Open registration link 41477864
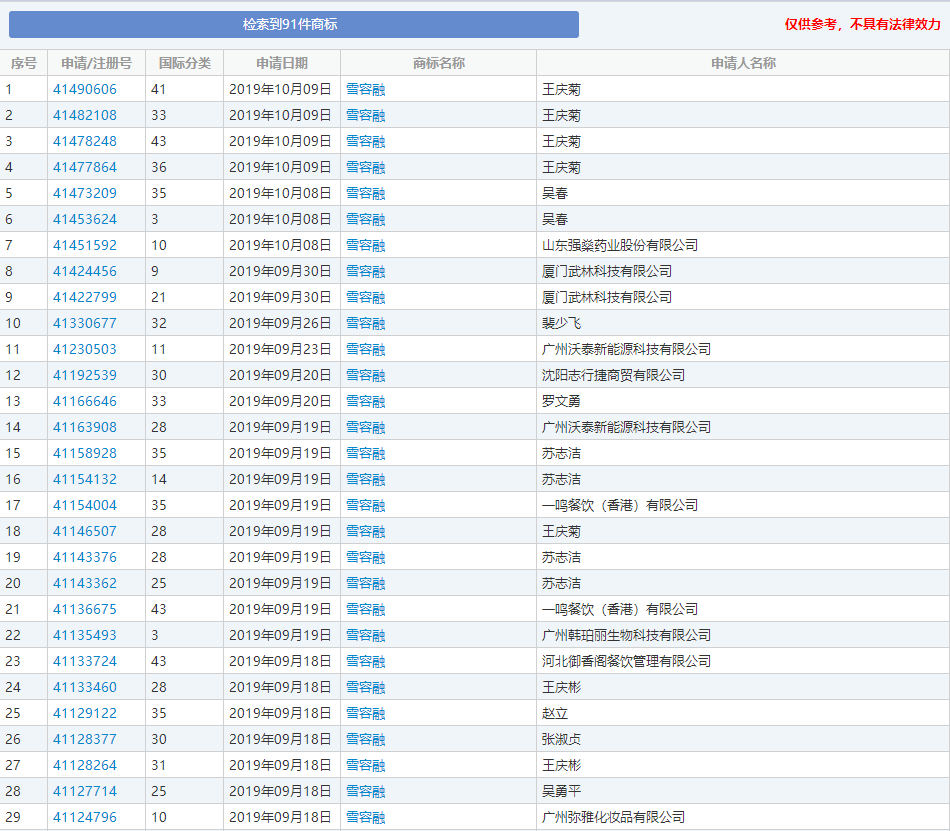The width and height of the screenshot is (950, 831). (x=85, y=167)
